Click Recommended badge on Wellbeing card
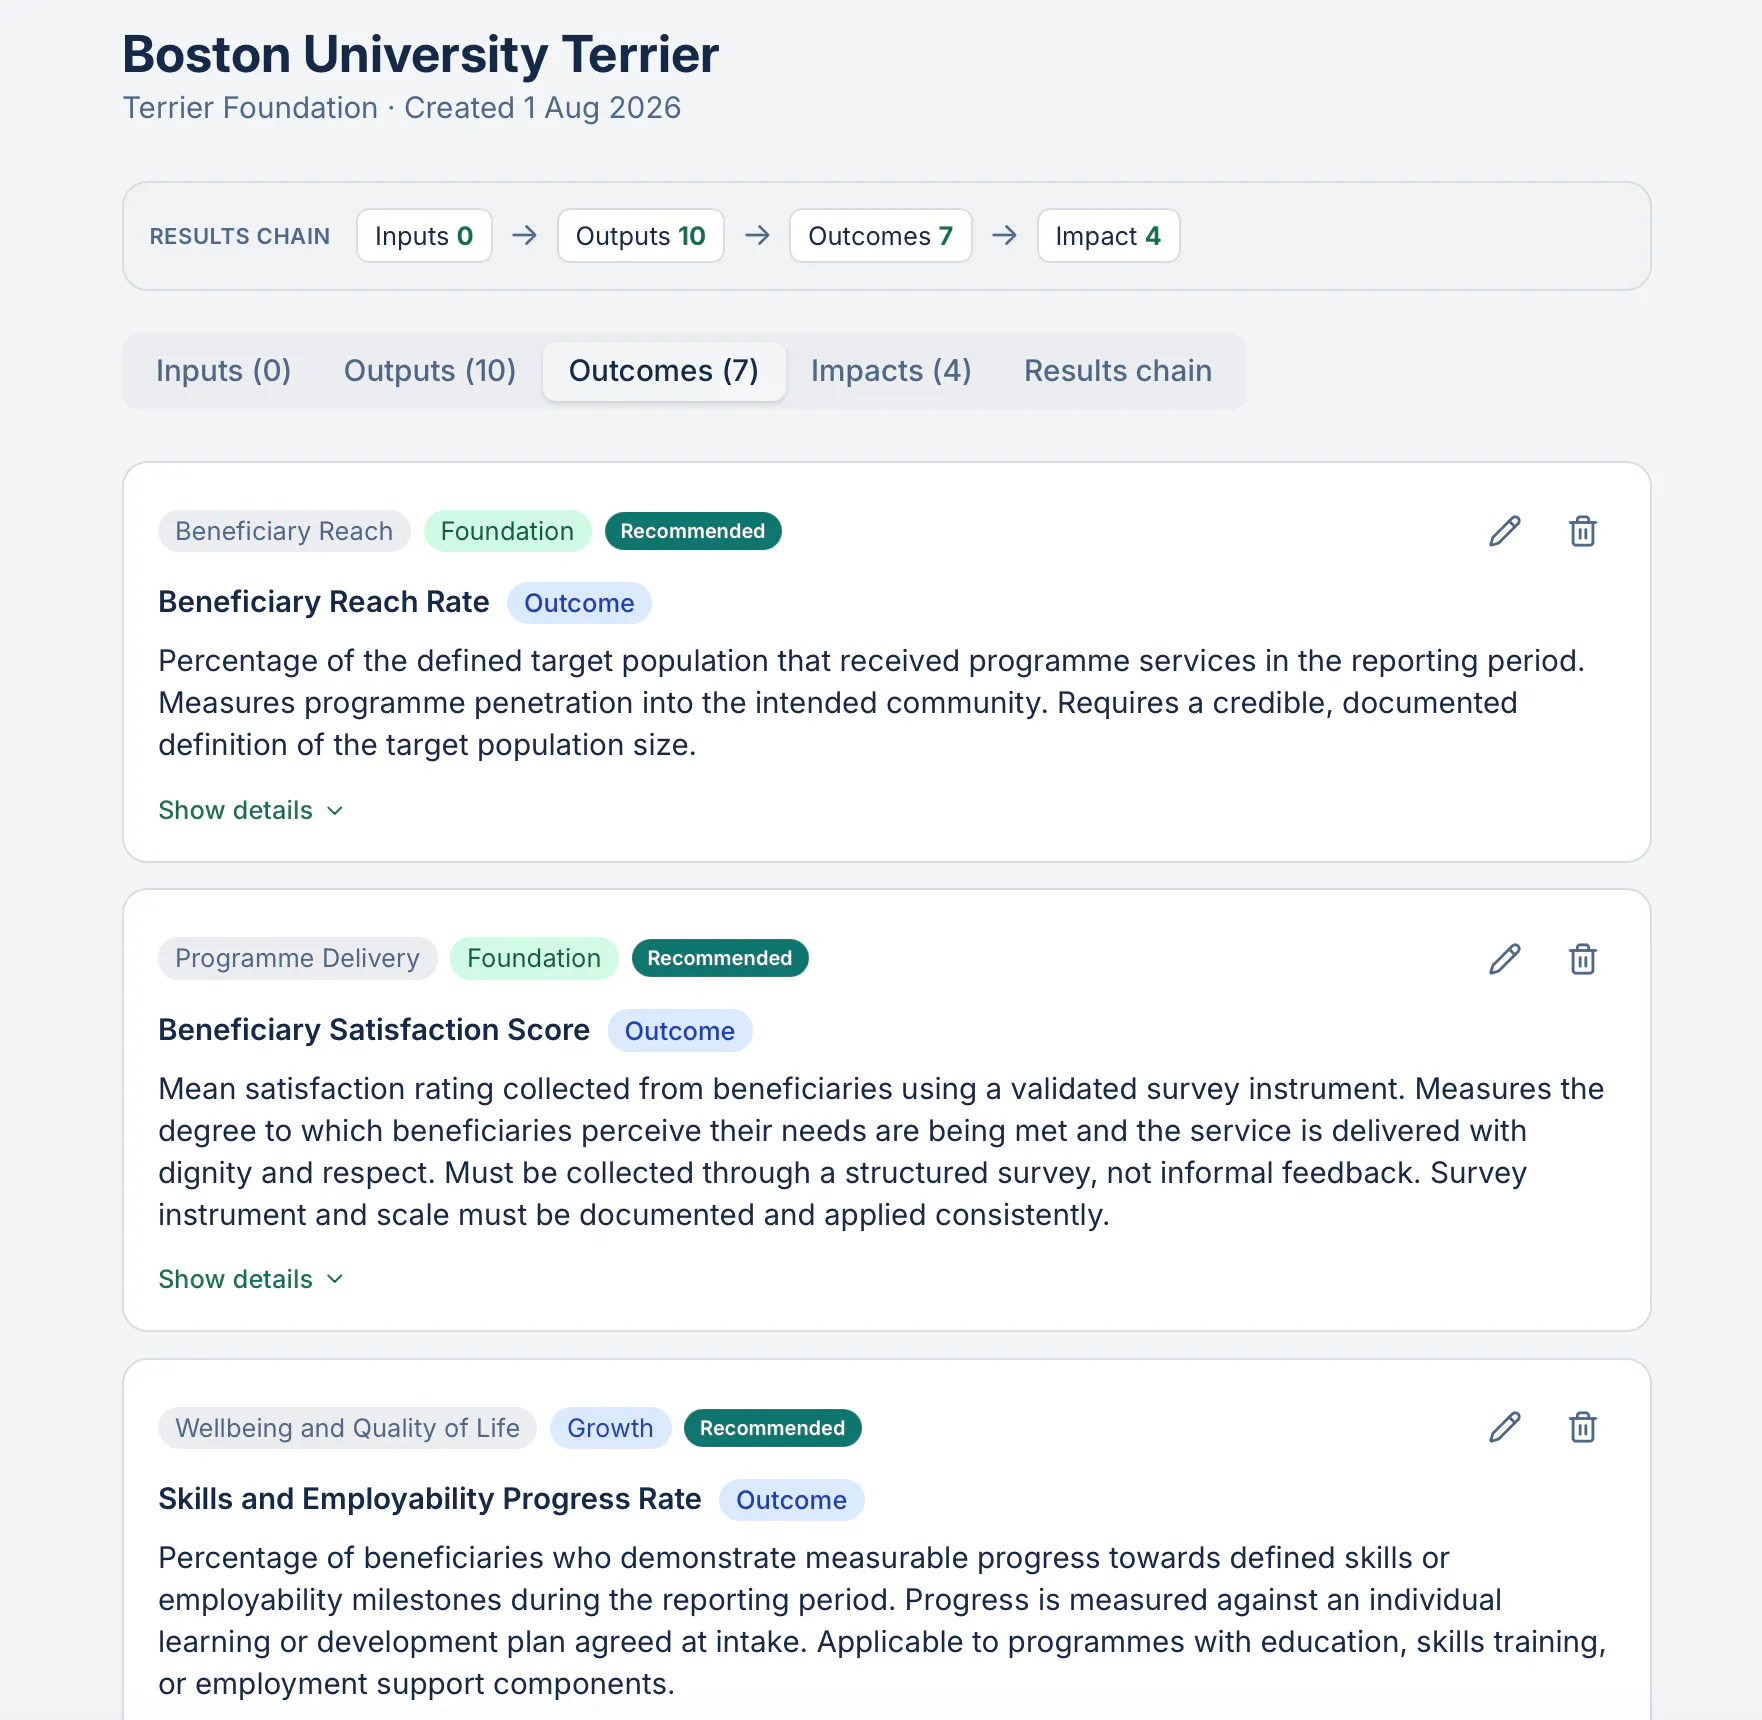Image resolution: width=1762 pixels, height=1720 pixels. tap(773, 1428)
